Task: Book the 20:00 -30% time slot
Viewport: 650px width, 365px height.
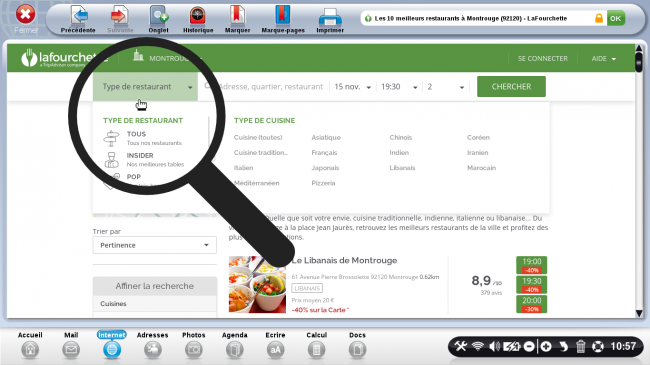Action: click(x=531, y=304)
